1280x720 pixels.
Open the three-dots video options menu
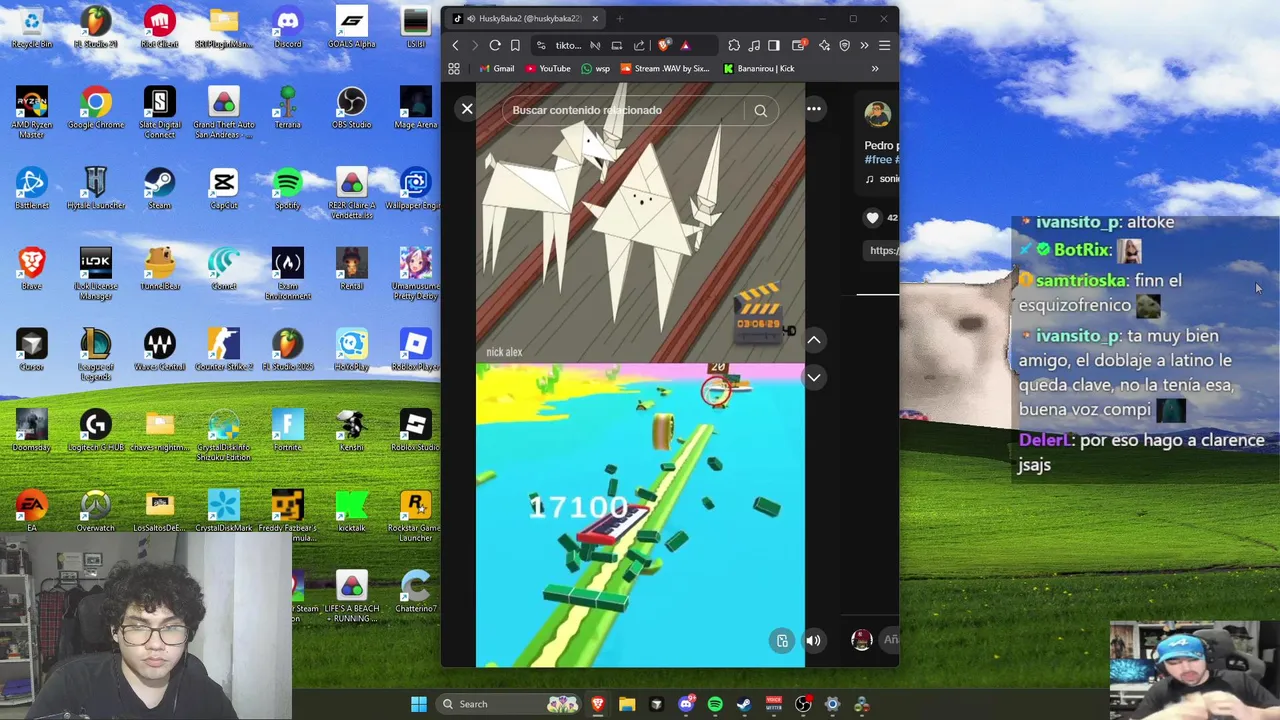click(814, 109)
